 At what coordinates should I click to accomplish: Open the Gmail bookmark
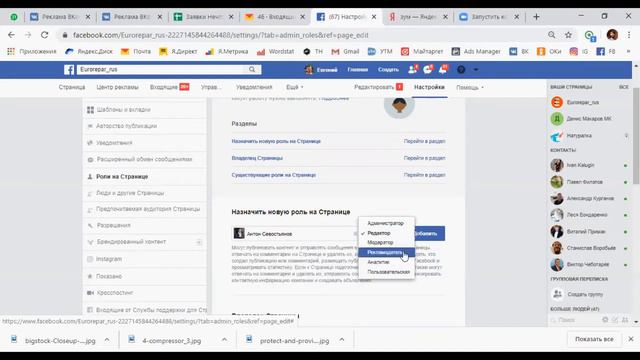tap(345, 51)
